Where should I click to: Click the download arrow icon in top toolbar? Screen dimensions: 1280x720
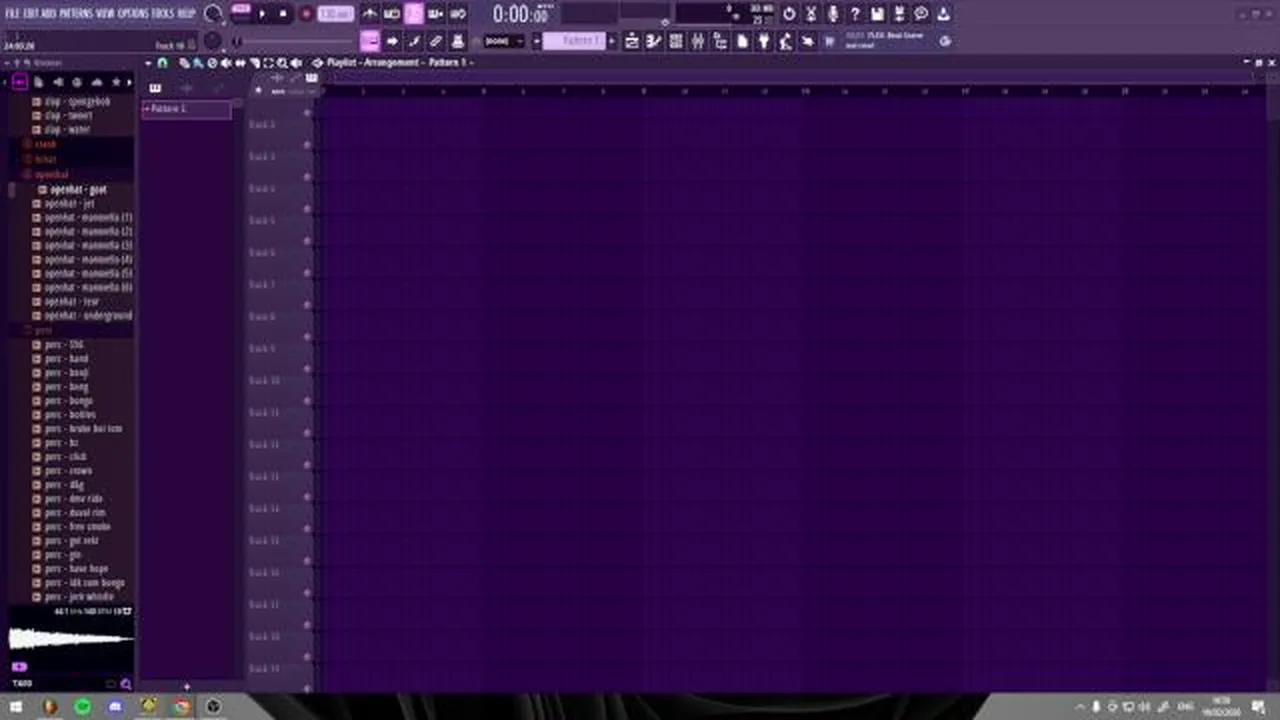click(x=943, y=14)
